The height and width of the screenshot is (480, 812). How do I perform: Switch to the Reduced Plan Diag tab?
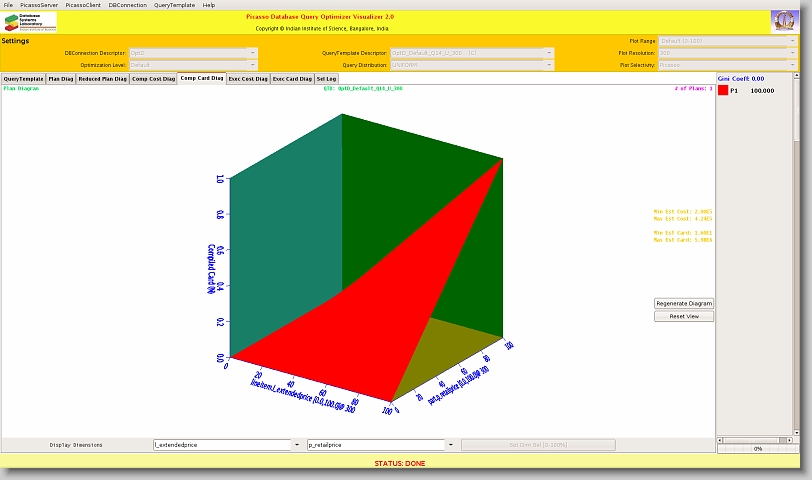pos(102,78)
